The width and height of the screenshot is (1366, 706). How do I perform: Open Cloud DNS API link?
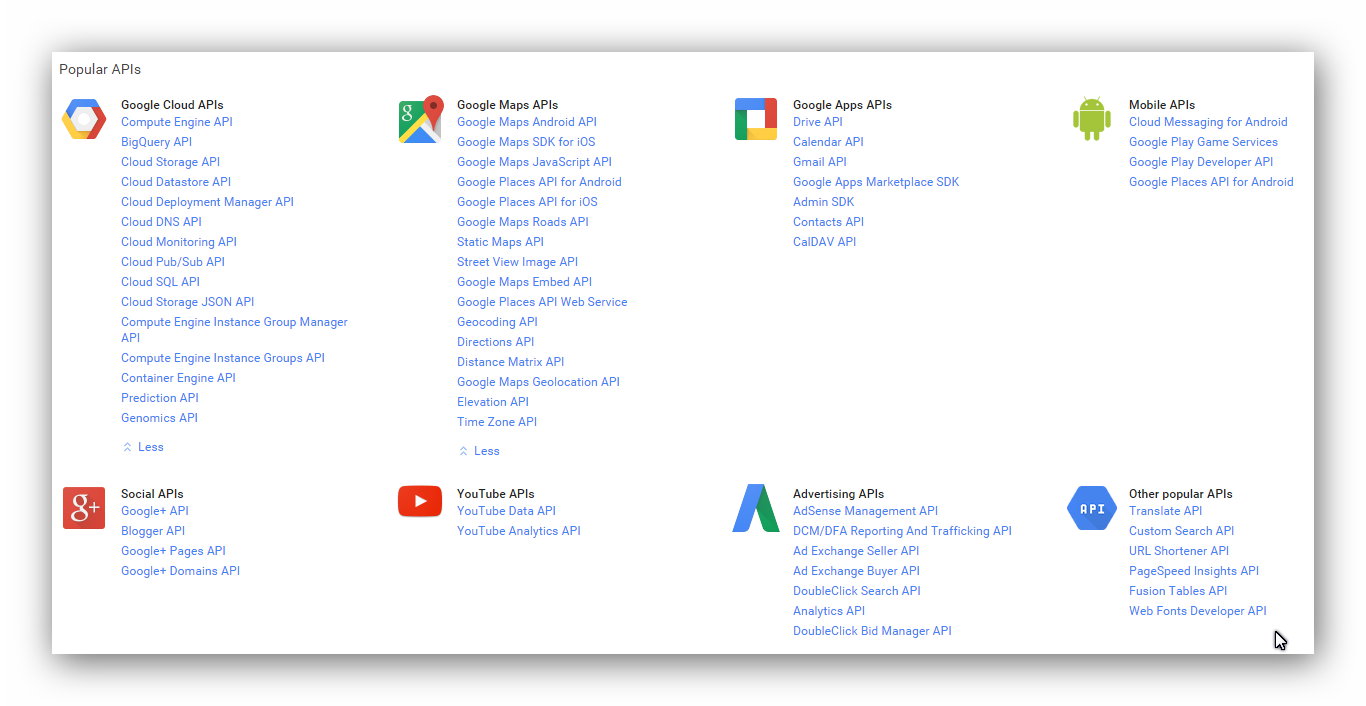tap(161, 222)
